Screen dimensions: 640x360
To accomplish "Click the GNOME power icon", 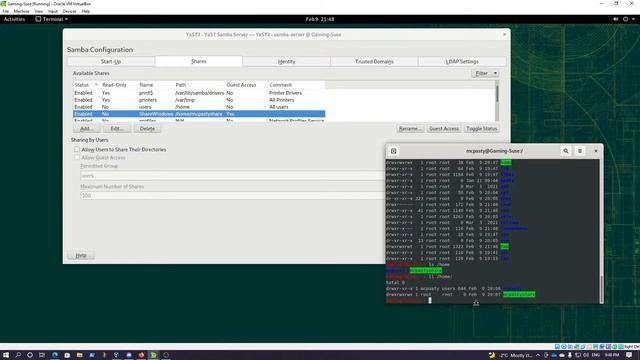I will (625, 19).
